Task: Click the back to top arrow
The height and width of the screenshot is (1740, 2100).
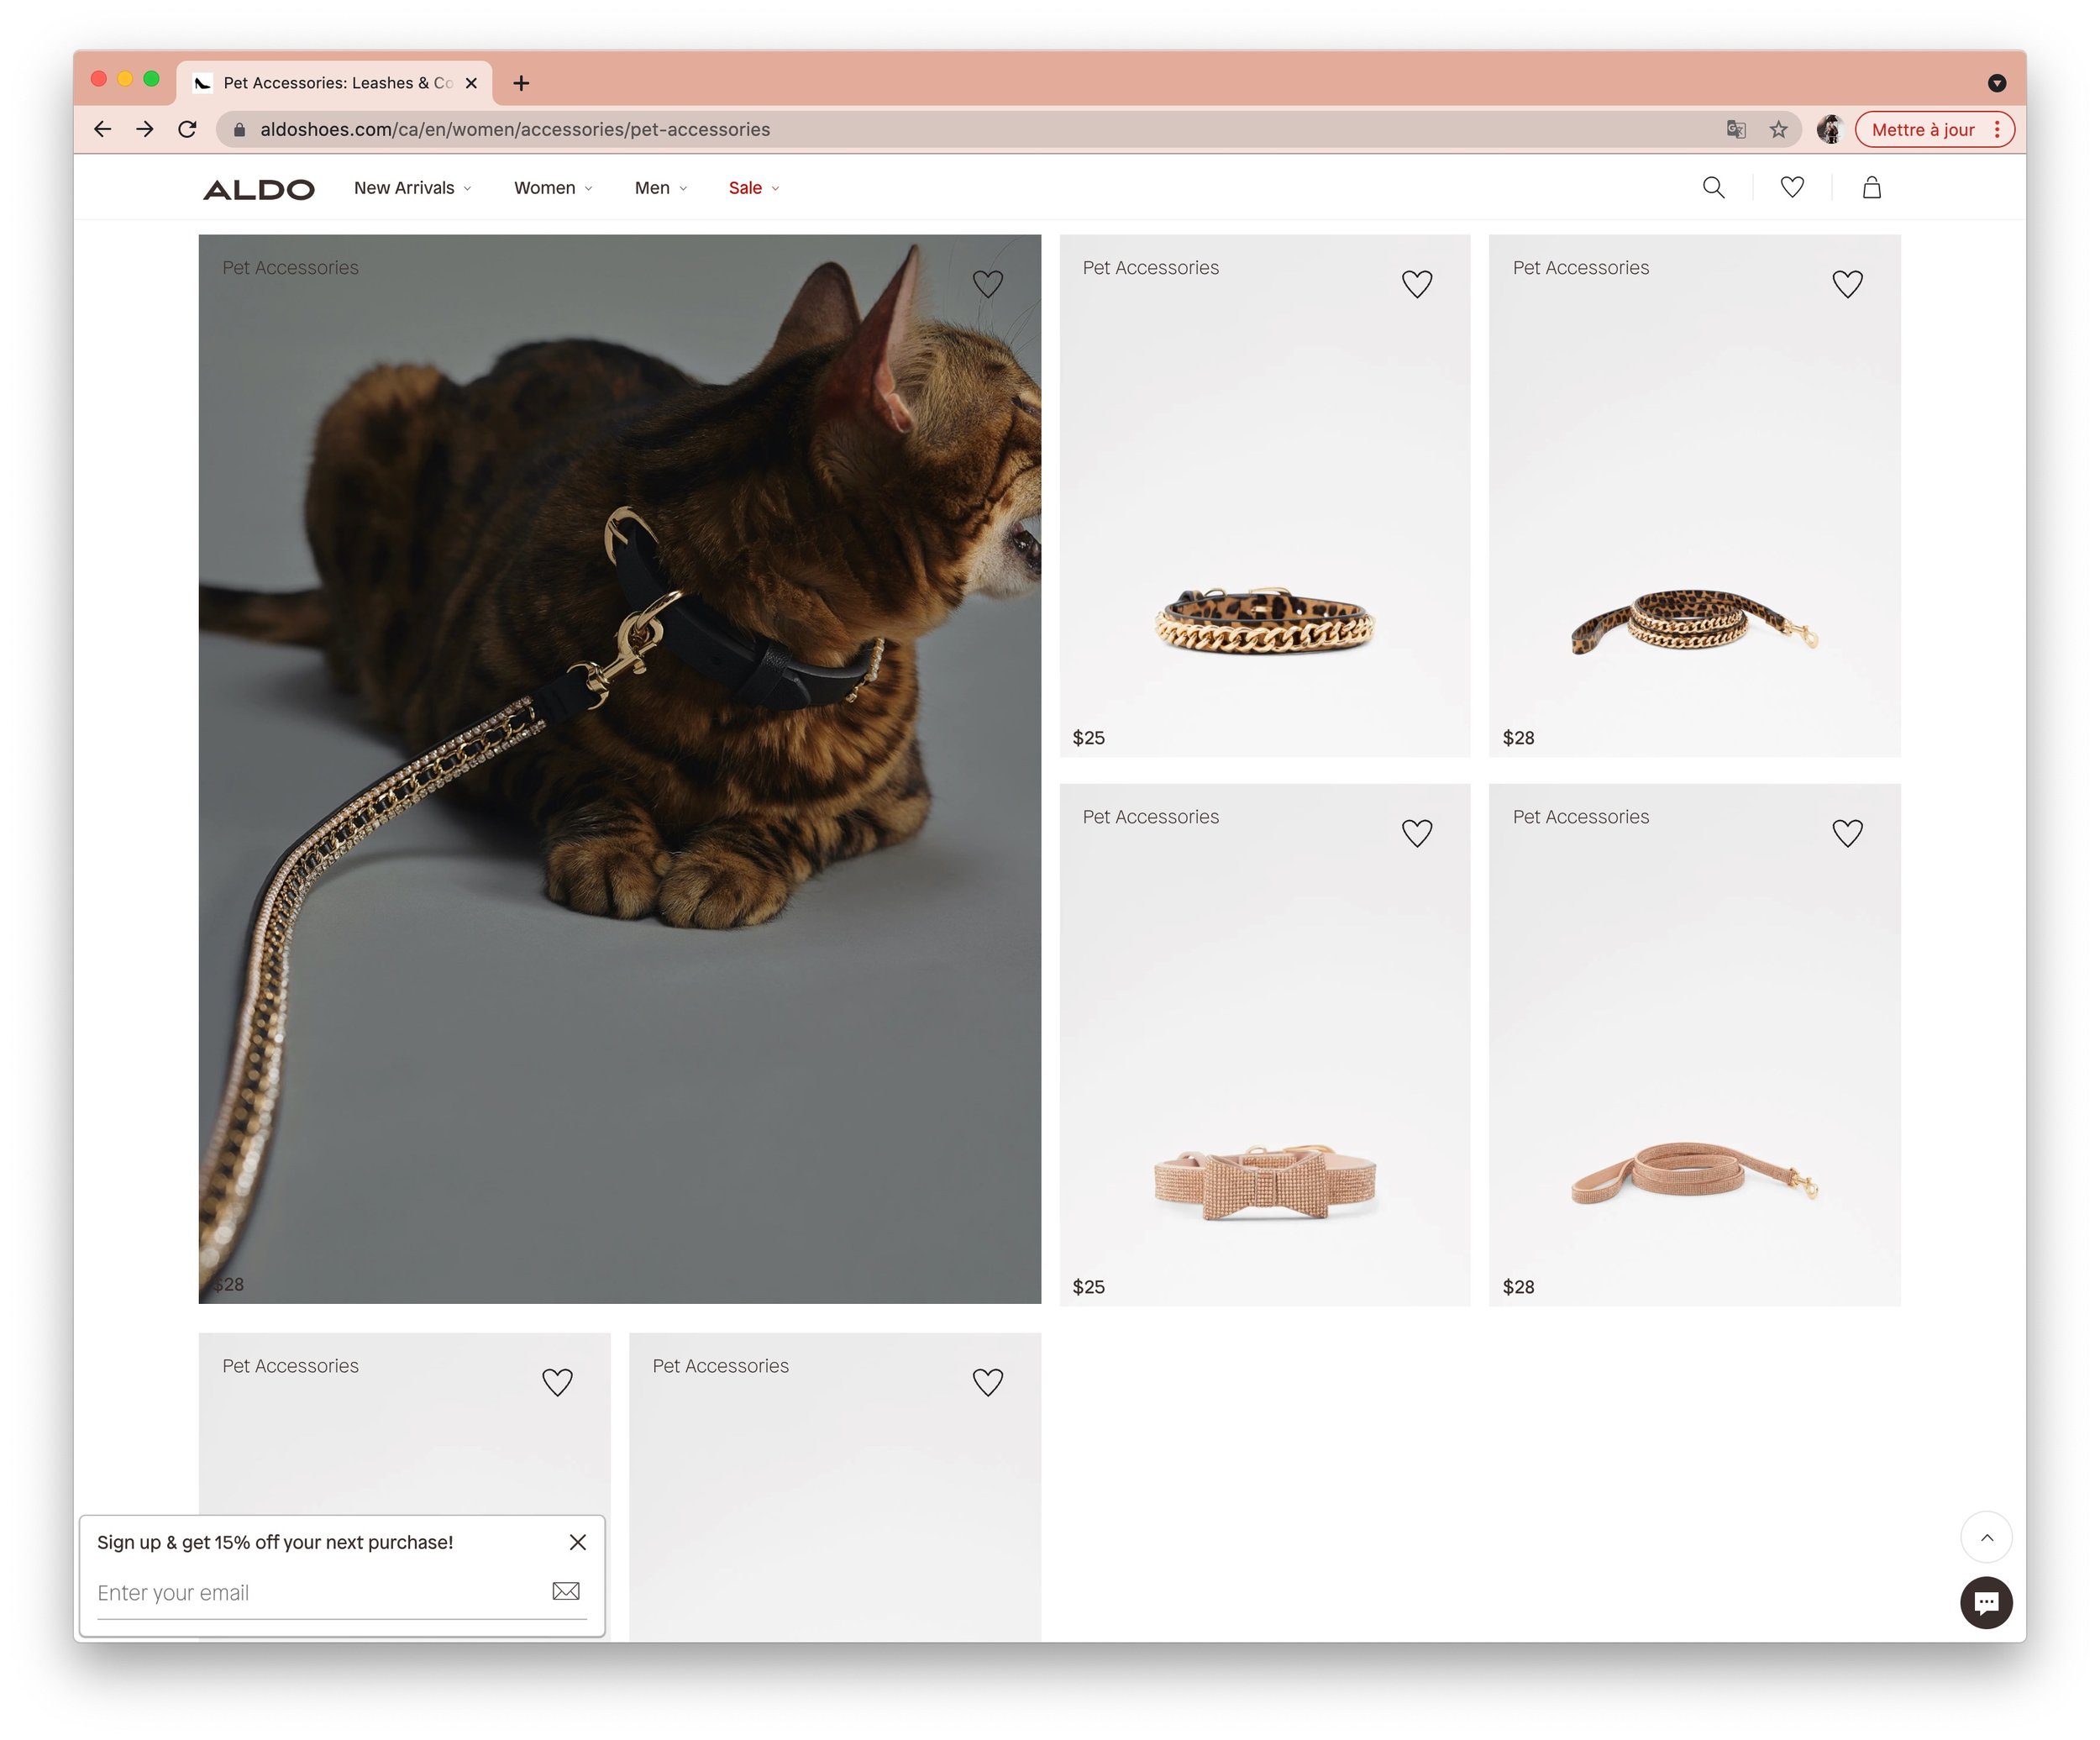Action: click(x=1986, y=1537)
